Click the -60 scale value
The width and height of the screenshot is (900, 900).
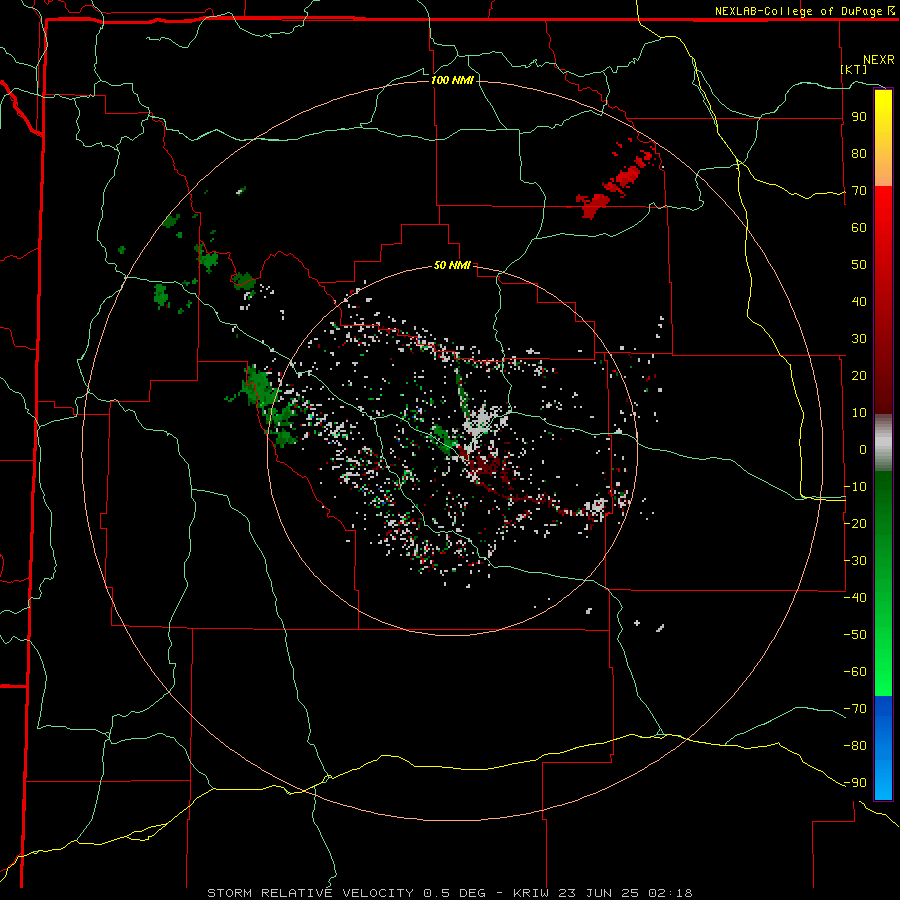coord(855,672)
